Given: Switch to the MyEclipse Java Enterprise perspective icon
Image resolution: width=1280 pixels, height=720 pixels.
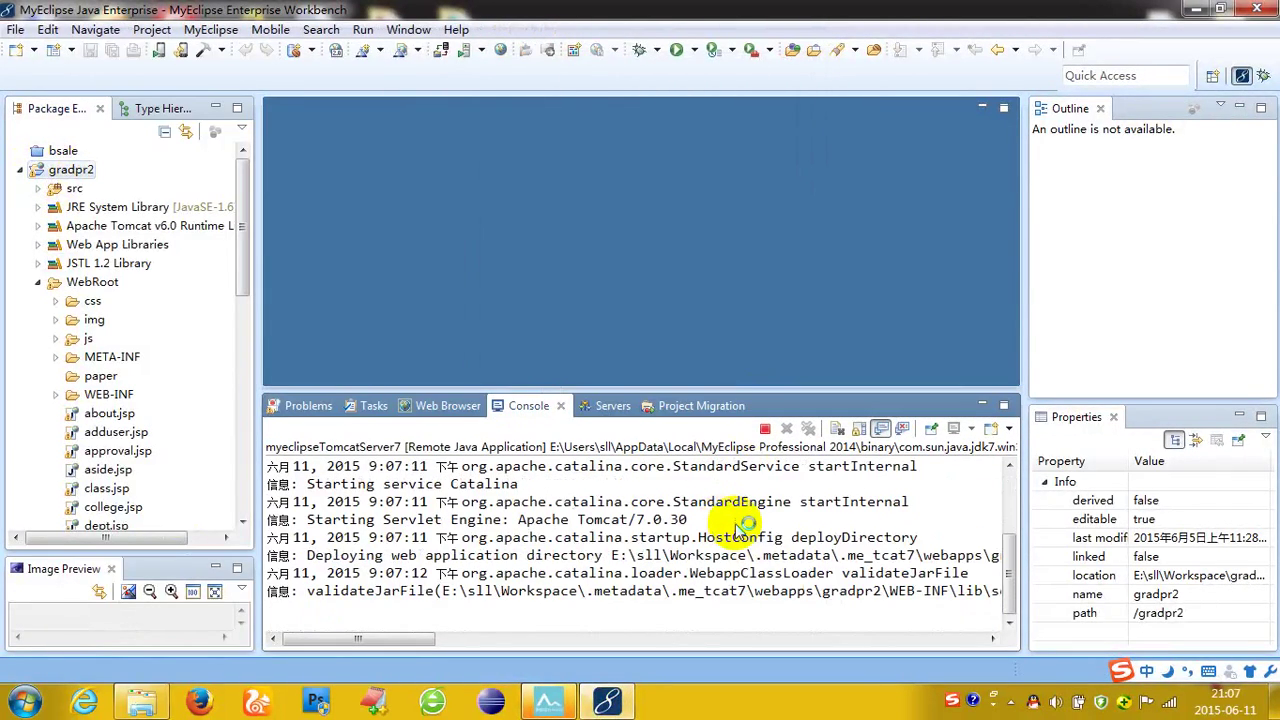Looking at the screenshot, I should 1242,76.
